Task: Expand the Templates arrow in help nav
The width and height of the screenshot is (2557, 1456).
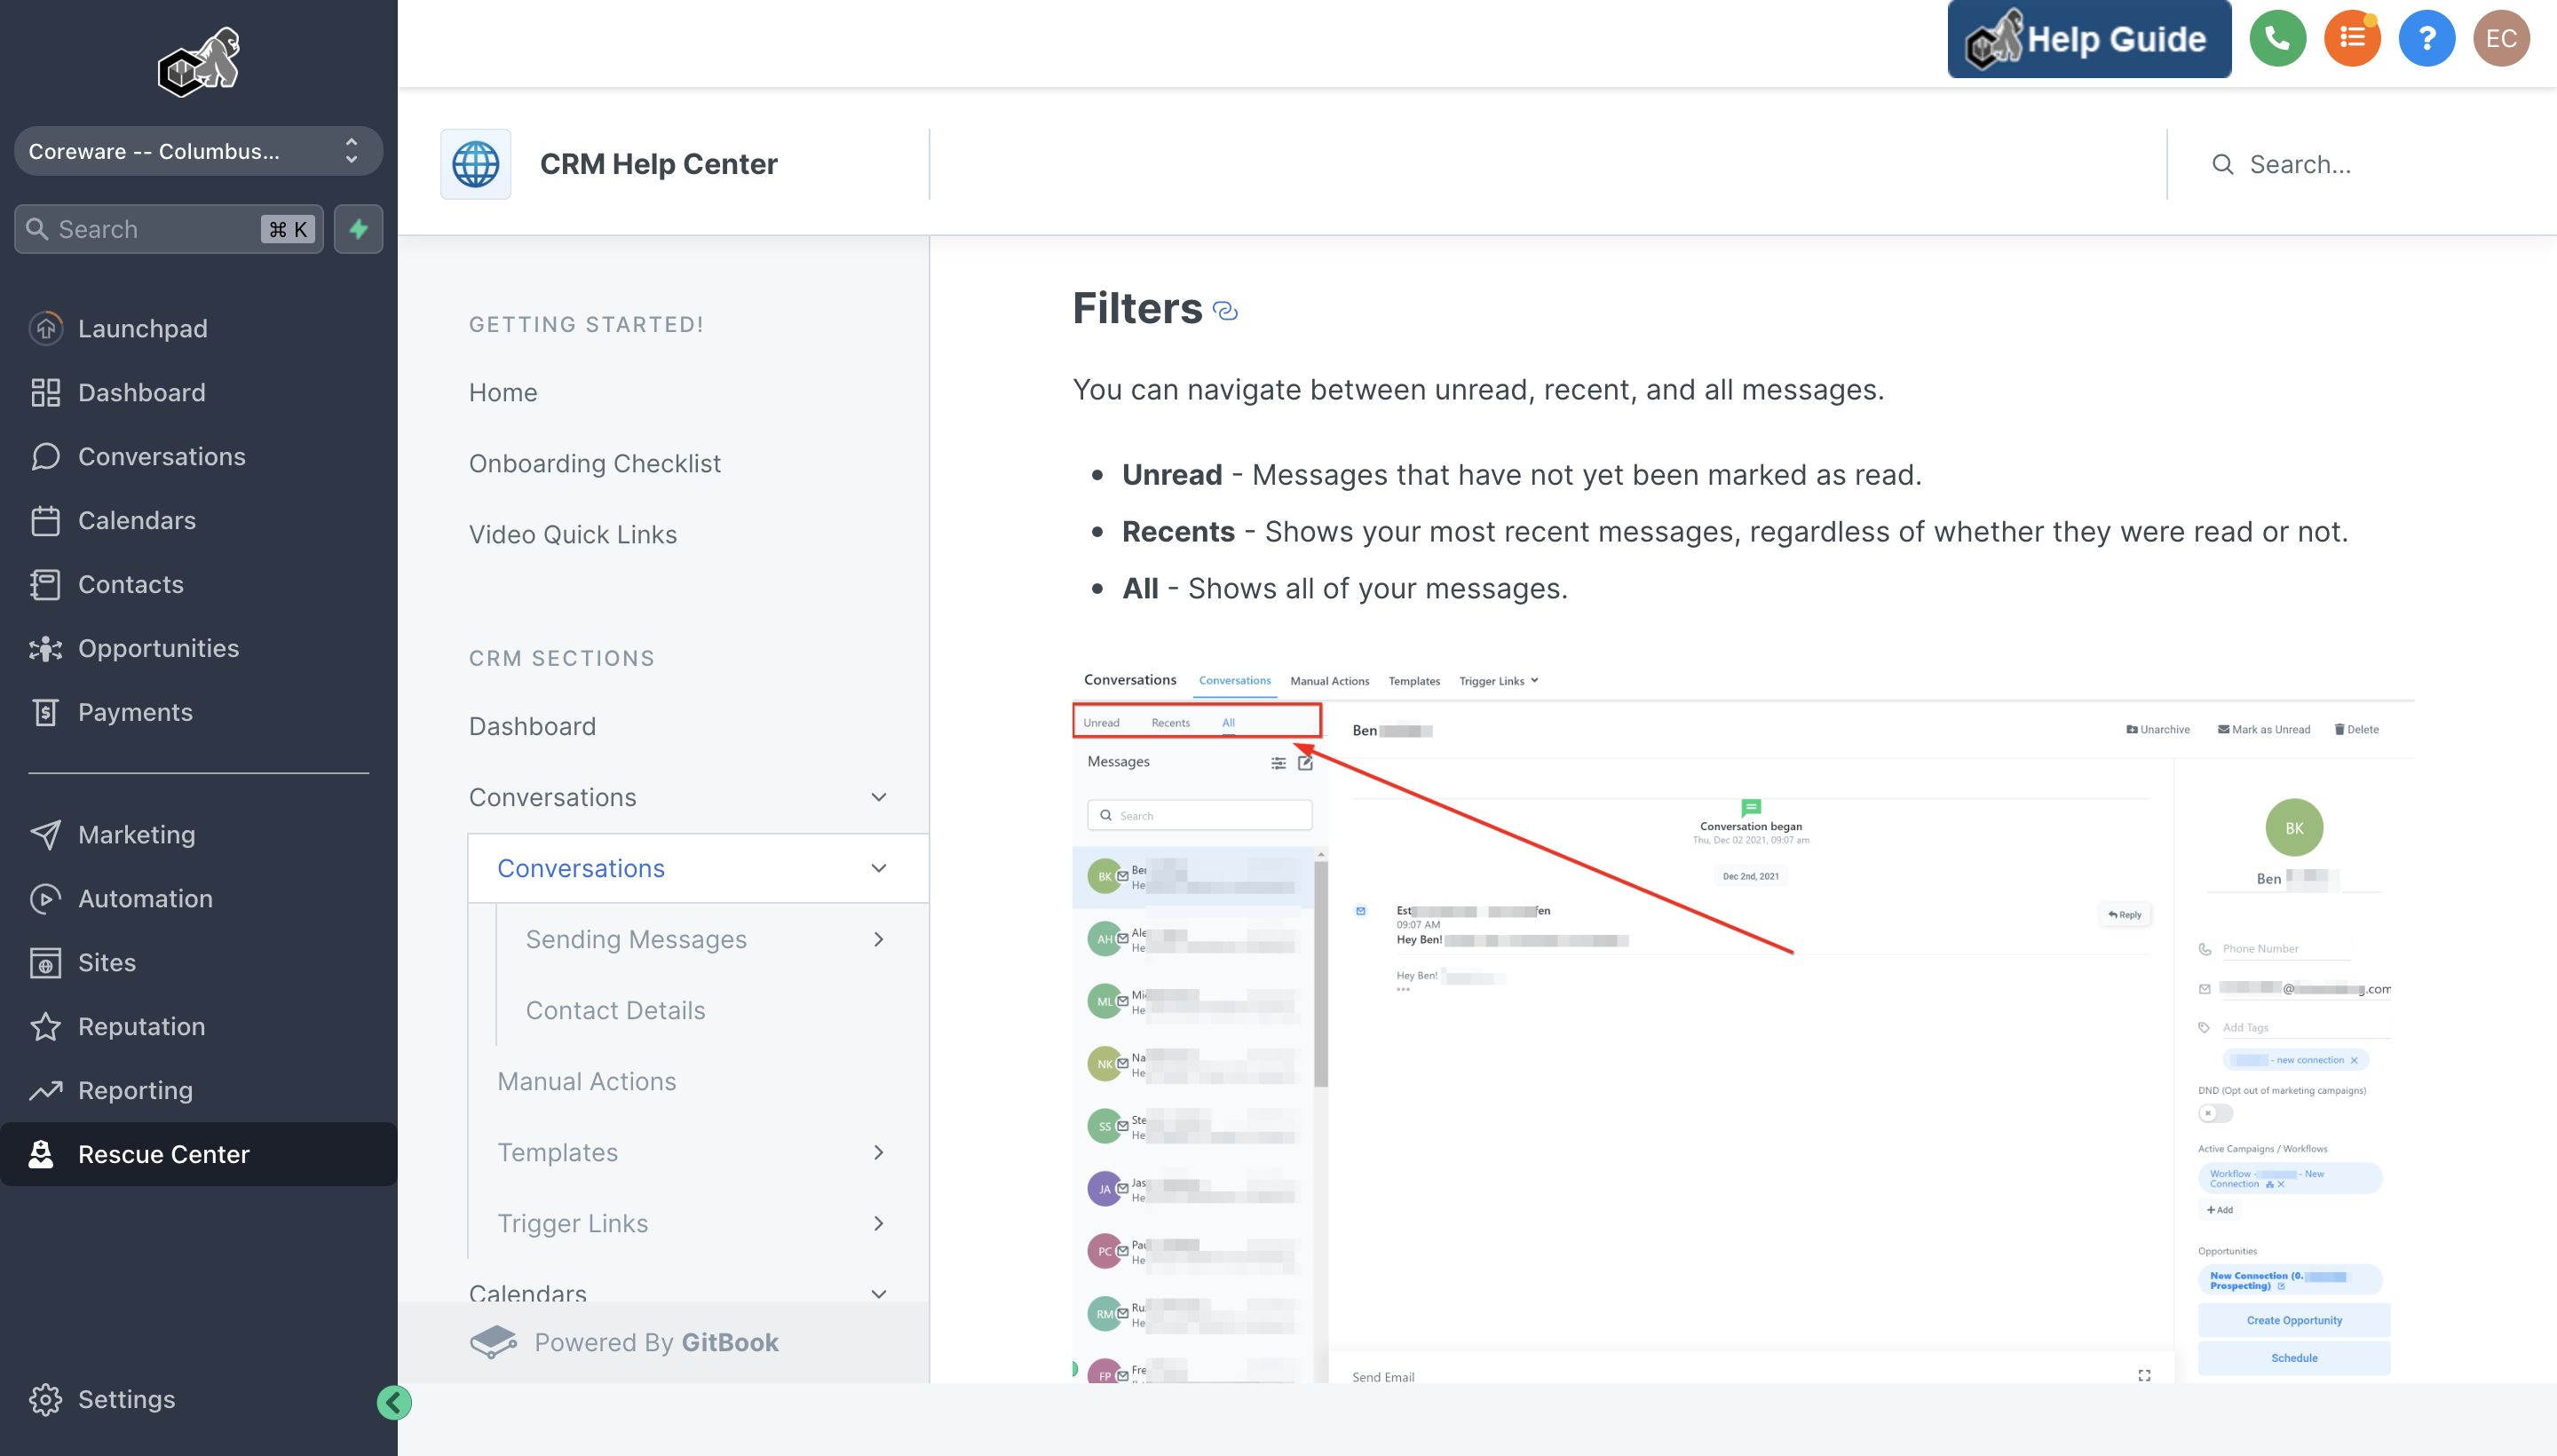Action: click(x=879, y=1152)
